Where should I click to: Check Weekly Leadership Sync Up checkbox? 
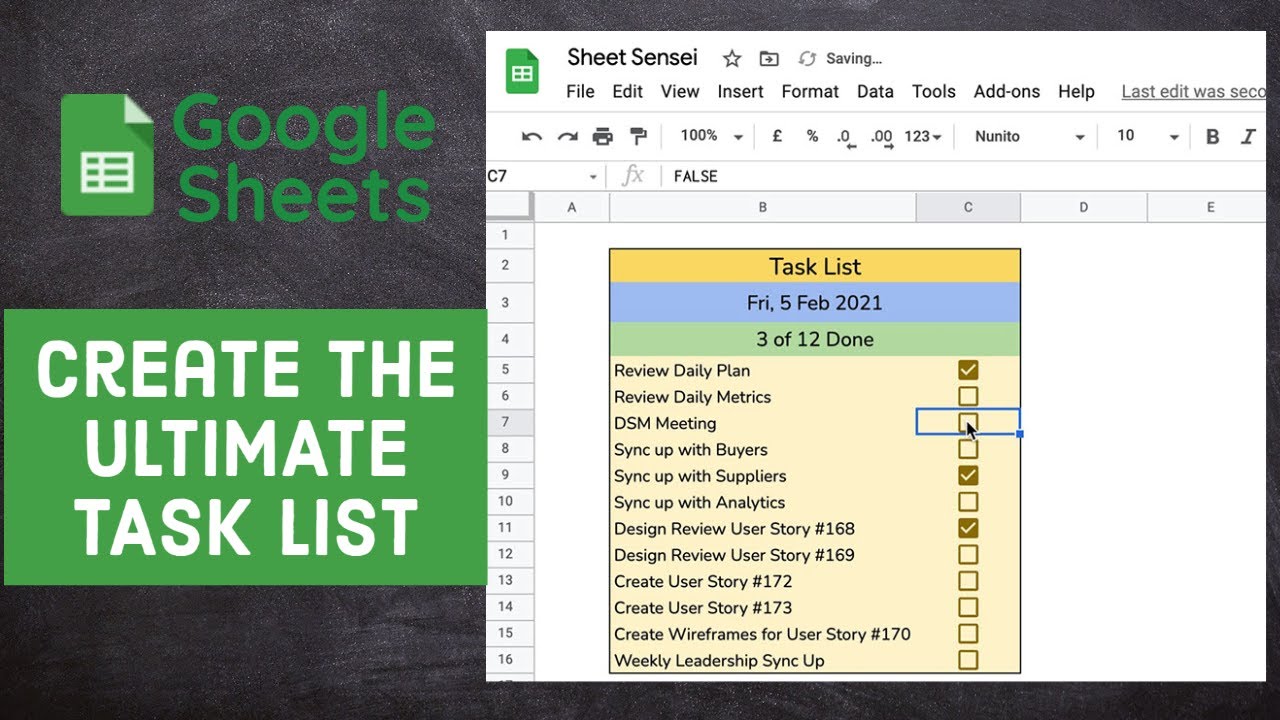tap(968, 660)
